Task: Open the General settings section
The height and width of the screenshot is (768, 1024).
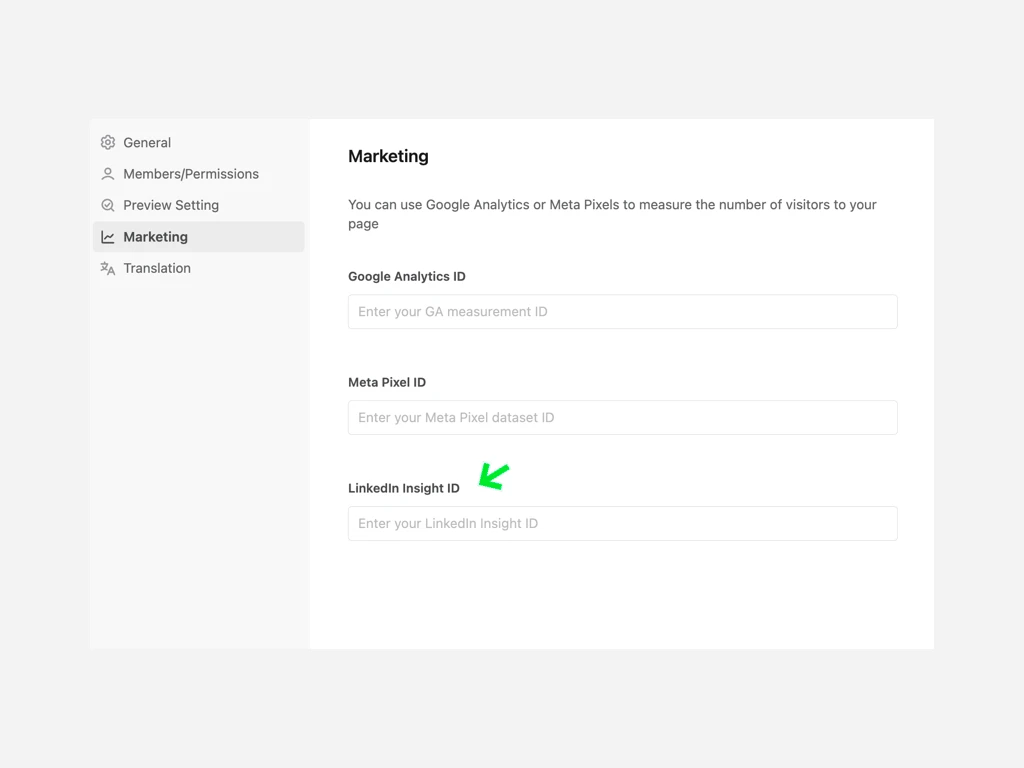Action: 199,142
